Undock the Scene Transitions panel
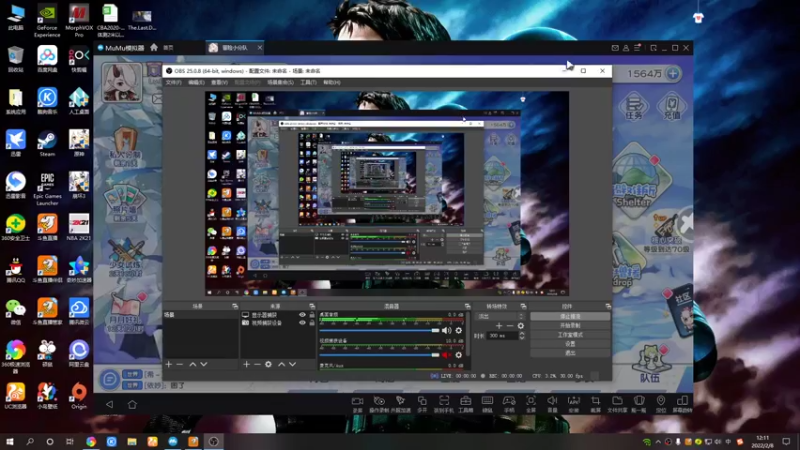The height and width of the screenshot is (450, 800). (x=523, y=306)
